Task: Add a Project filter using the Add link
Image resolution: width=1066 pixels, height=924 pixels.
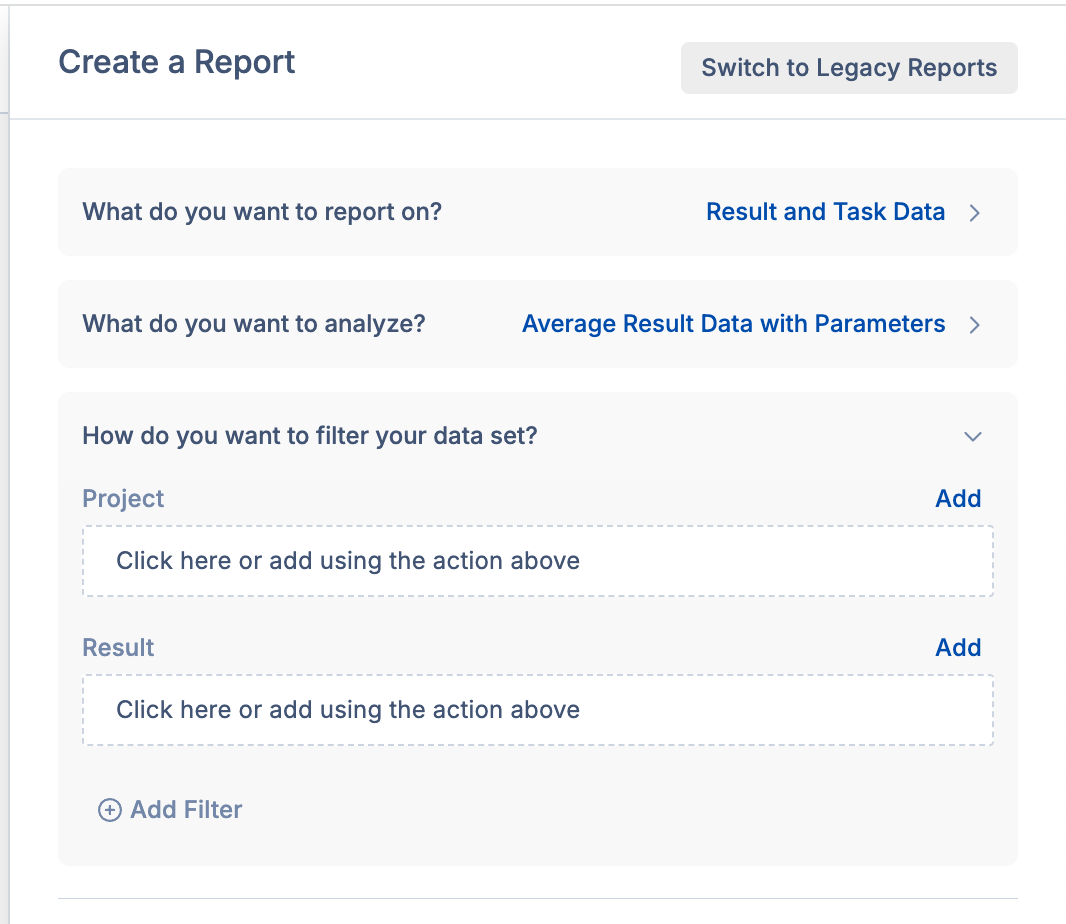Action: point(957,499)
